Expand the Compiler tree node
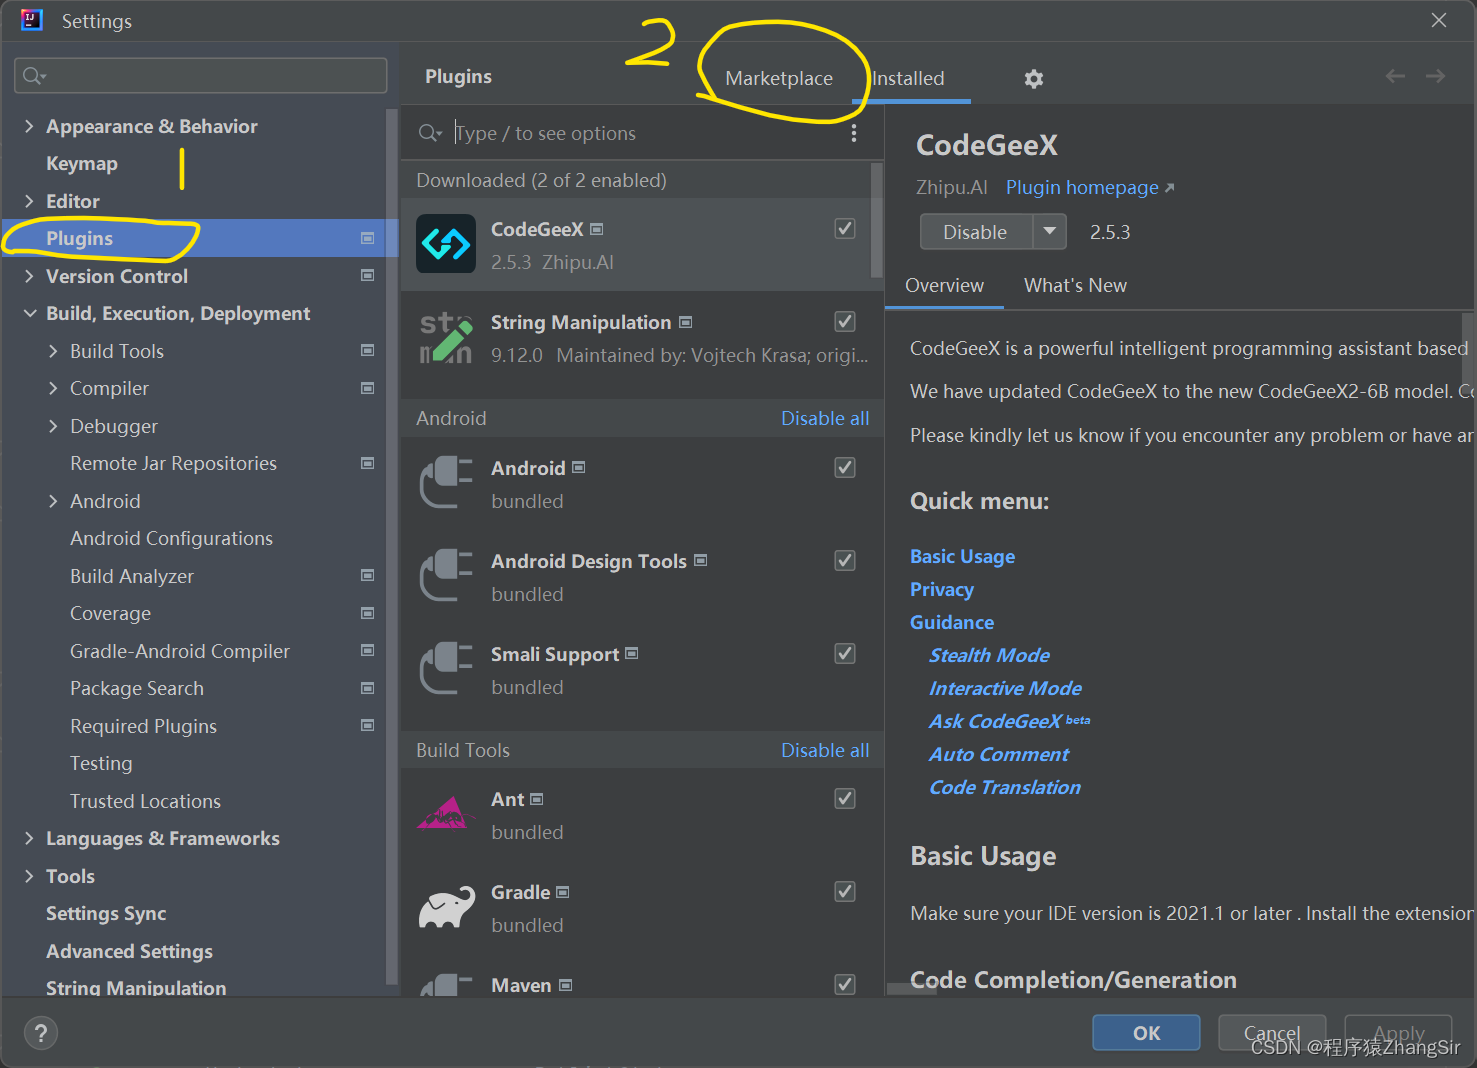Image resolution: width=1477 pixels, height=1068 pixels. (53, 388)
